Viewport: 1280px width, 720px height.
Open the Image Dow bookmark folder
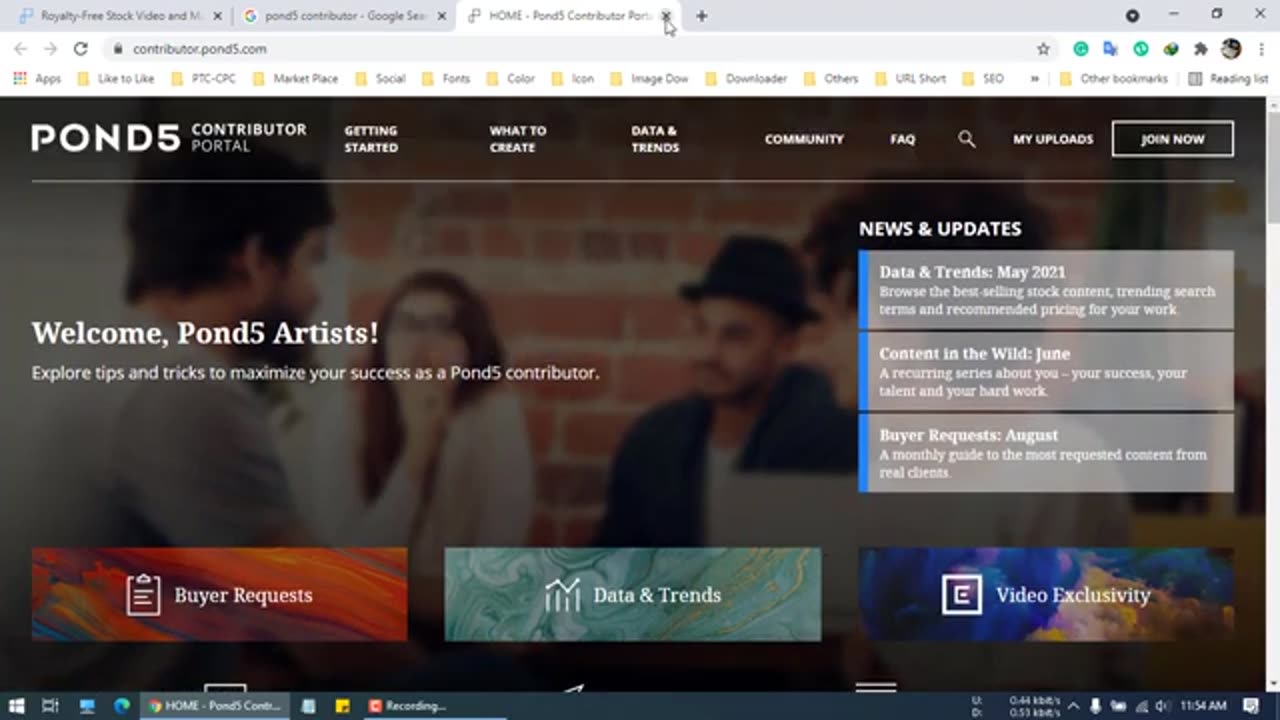click(x=650, y=78)
